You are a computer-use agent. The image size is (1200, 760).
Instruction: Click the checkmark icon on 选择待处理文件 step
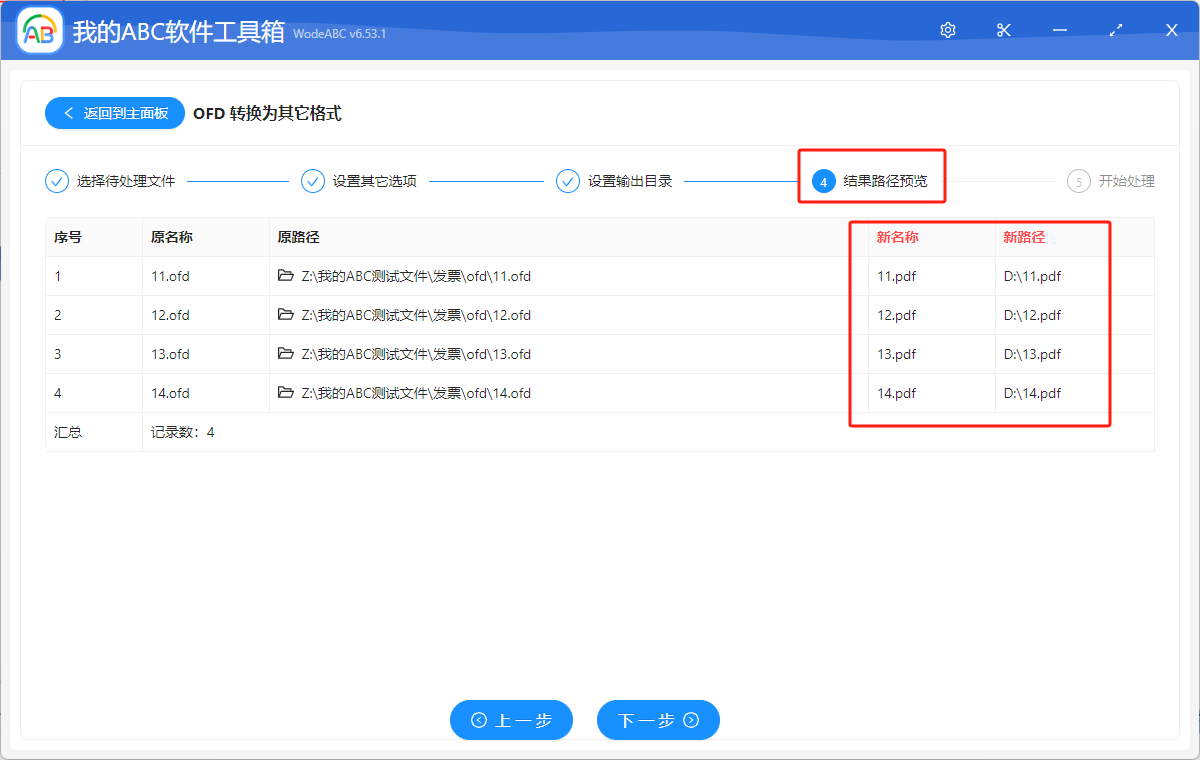(x=57, y=181)
